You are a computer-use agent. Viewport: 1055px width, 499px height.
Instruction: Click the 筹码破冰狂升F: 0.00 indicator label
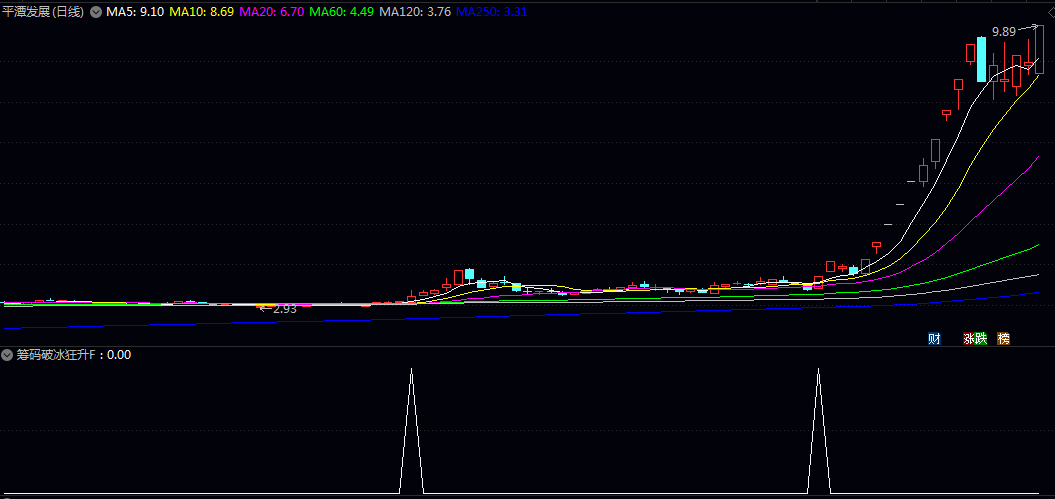[x=73, y=354]
